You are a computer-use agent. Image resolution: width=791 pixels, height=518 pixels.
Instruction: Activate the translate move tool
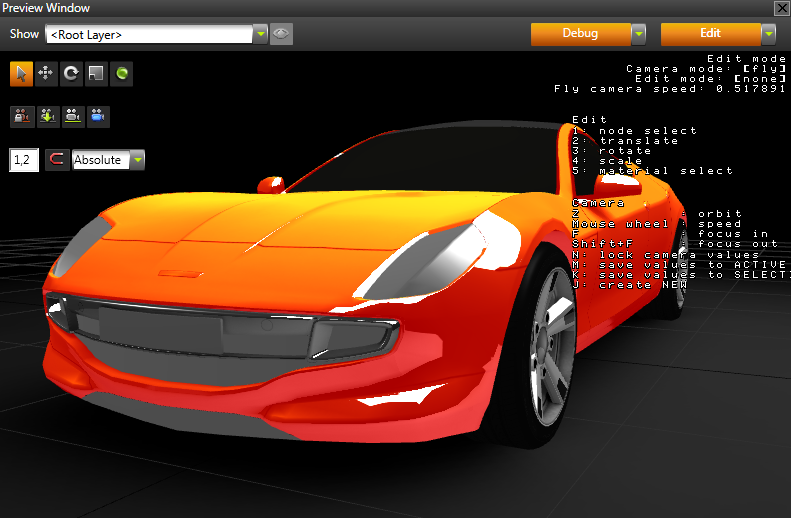[46, 74]
